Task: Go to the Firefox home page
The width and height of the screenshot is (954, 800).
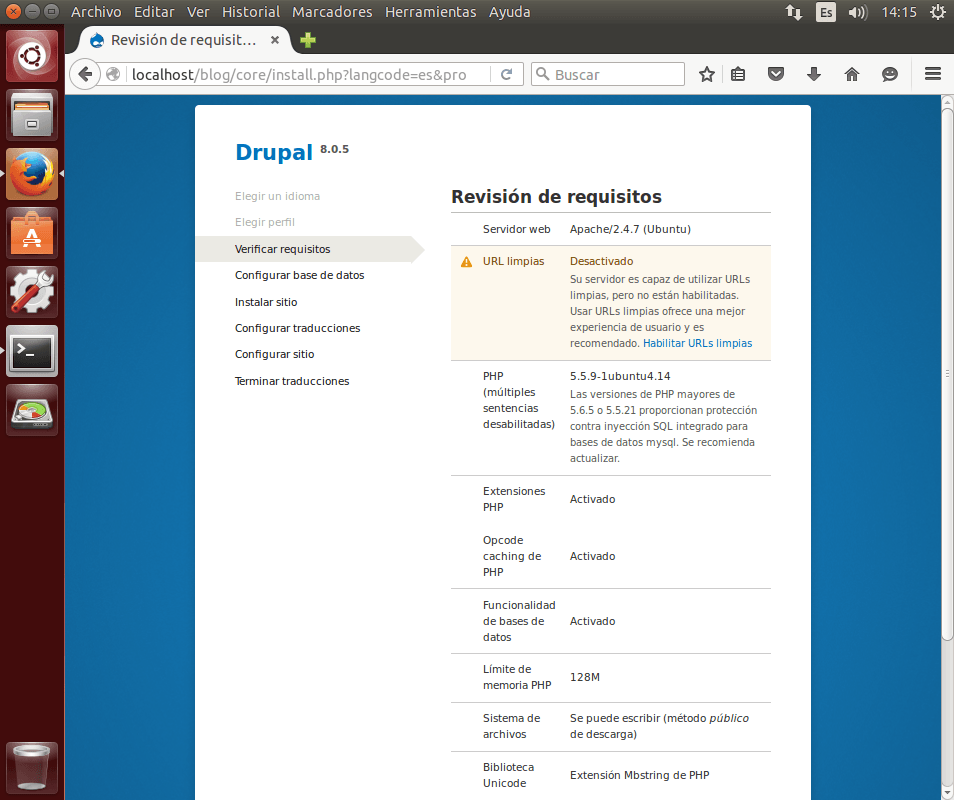Action: (x=852, y=74)
